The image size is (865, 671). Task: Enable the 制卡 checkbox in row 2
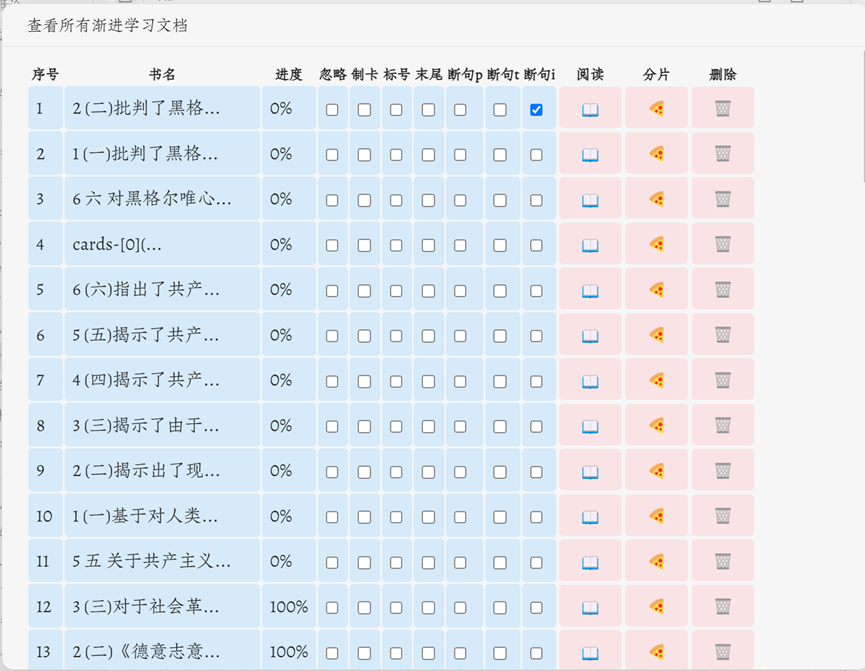pos(364,155)
